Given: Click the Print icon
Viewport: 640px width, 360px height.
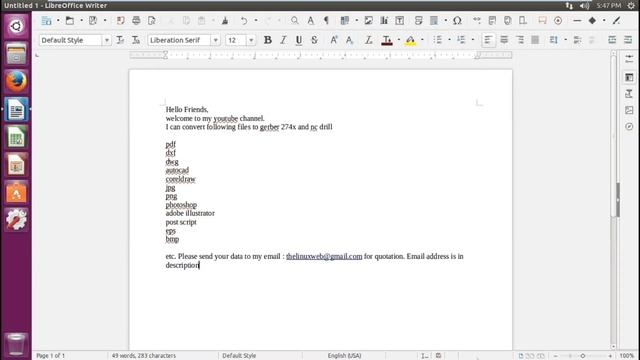Looking at the screenshot, I should click(x=136, y=20).
